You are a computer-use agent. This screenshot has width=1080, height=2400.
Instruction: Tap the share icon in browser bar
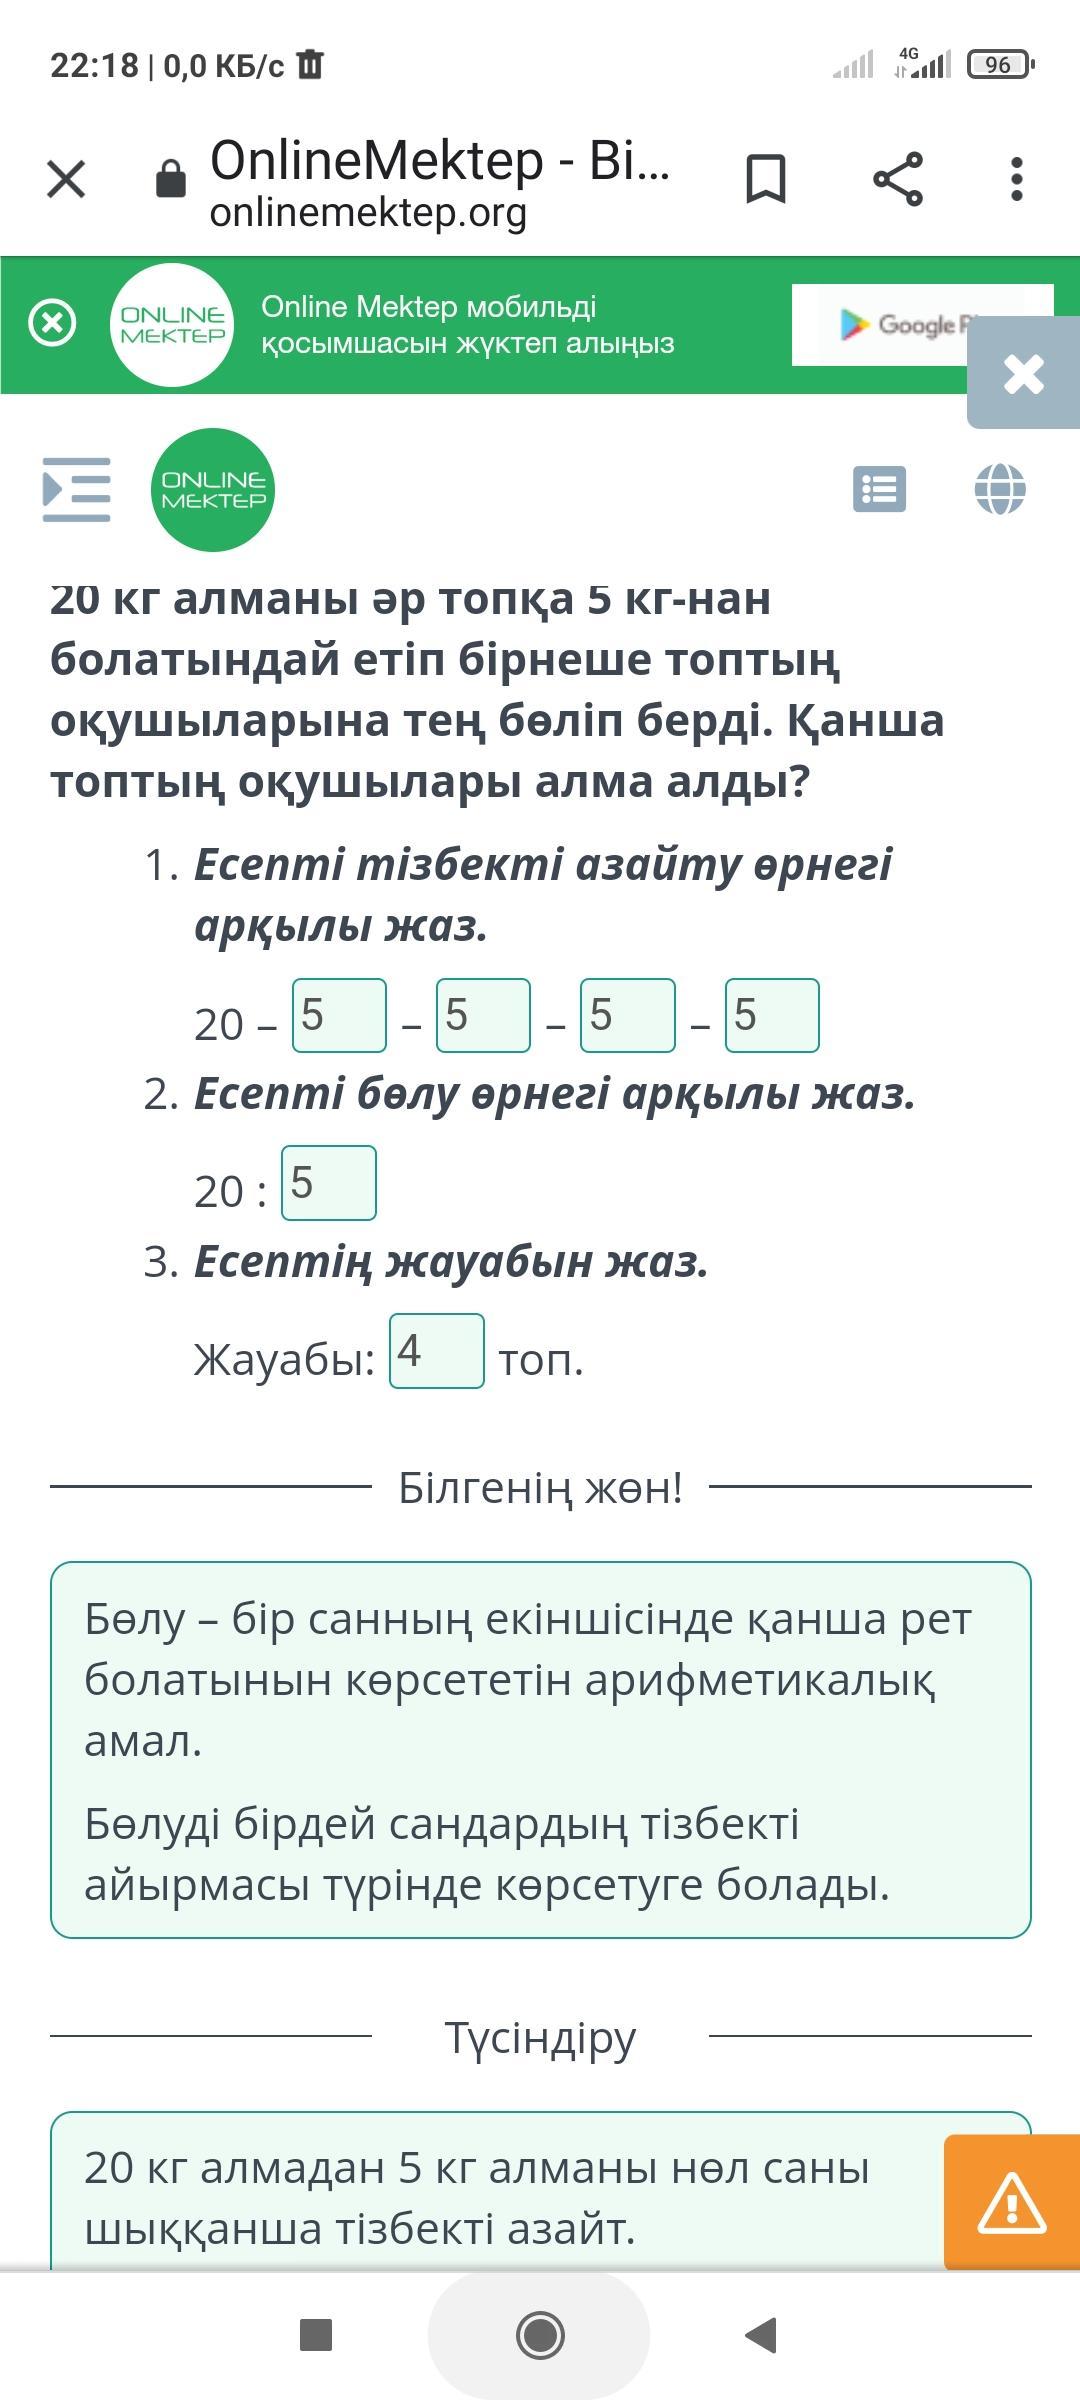click(898, 180)
